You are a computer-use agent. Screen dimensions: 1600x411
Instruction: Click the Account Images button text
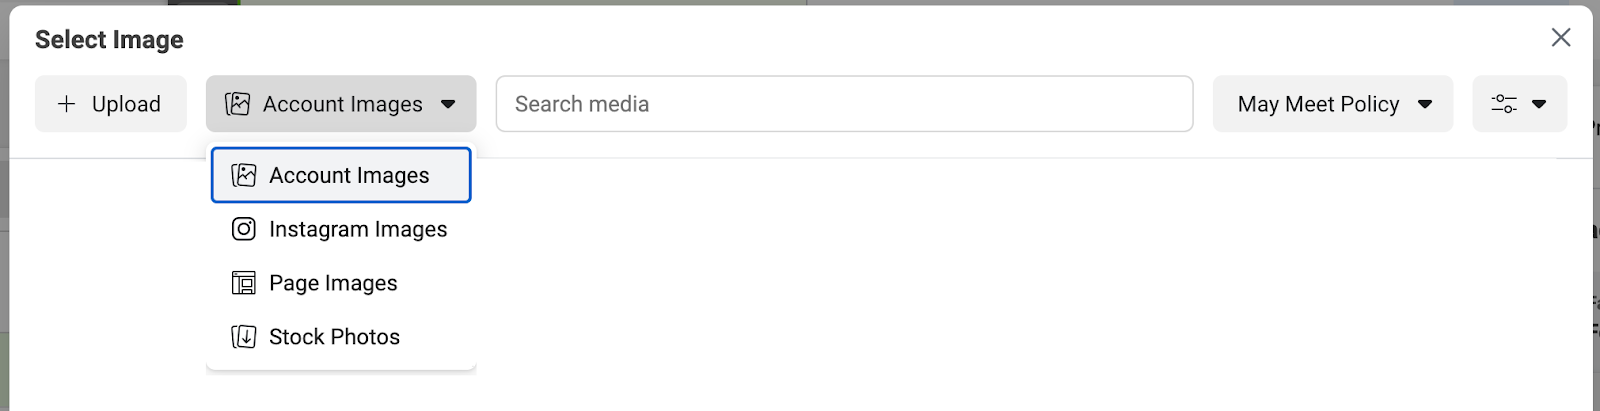coord(343,104)
